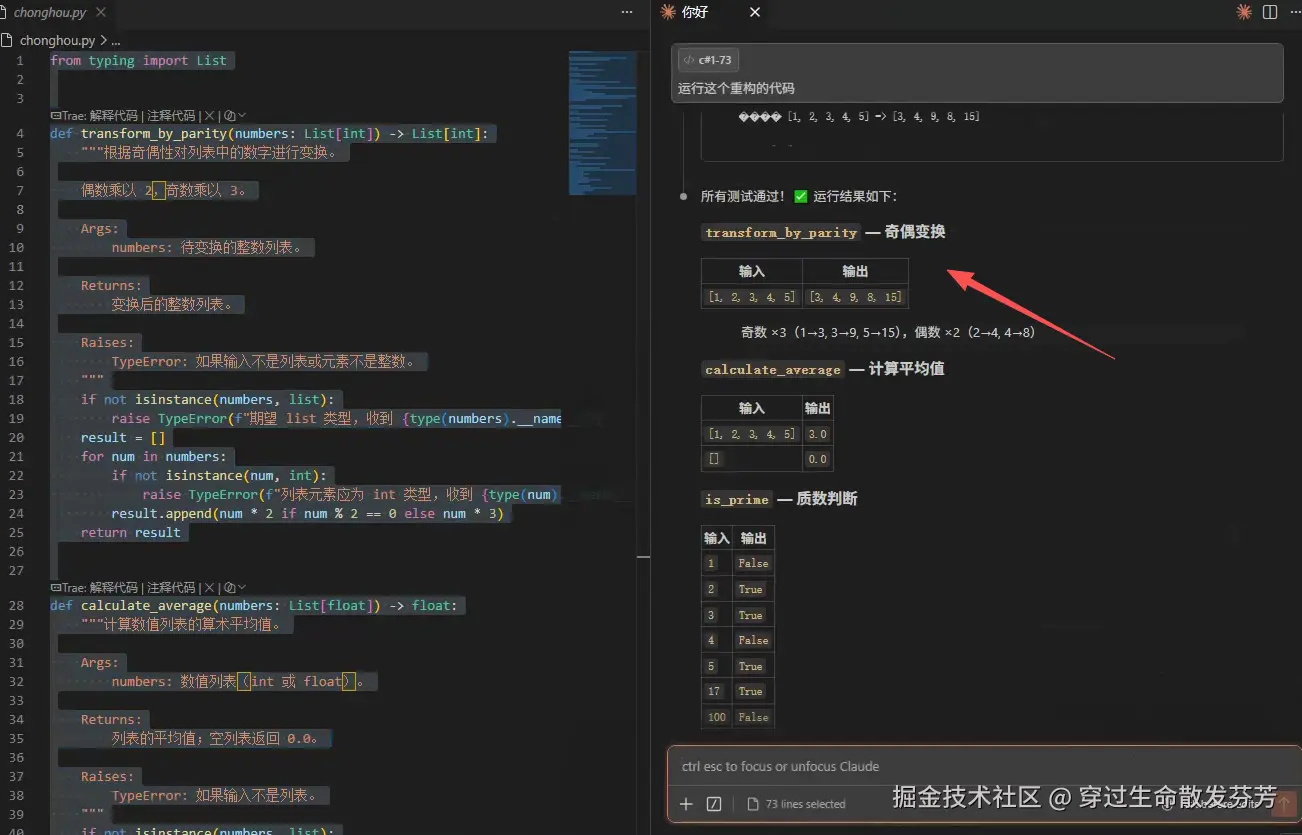Click the breadcrumb ellipsis after chonghou.py
Image resolution: width=1302 pixels, height=835 pixels.
click(115, 41)
